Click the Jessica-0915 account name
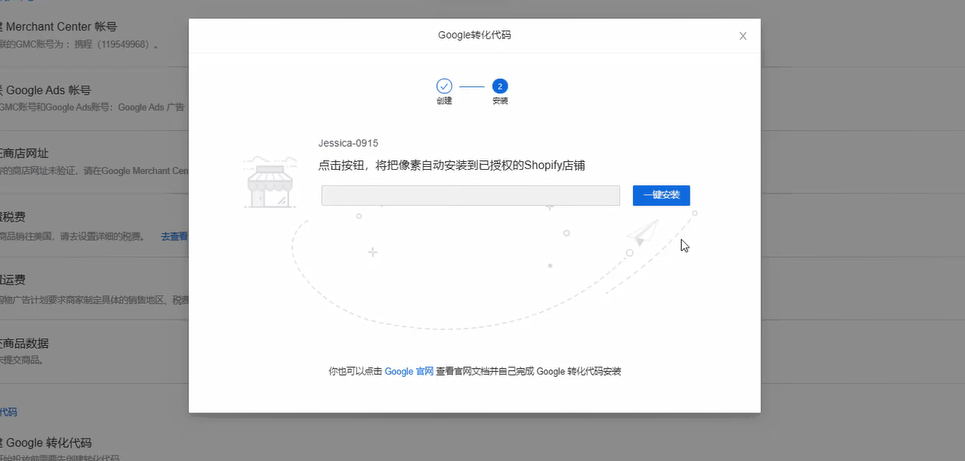The image size is (965, 461). 348,143
